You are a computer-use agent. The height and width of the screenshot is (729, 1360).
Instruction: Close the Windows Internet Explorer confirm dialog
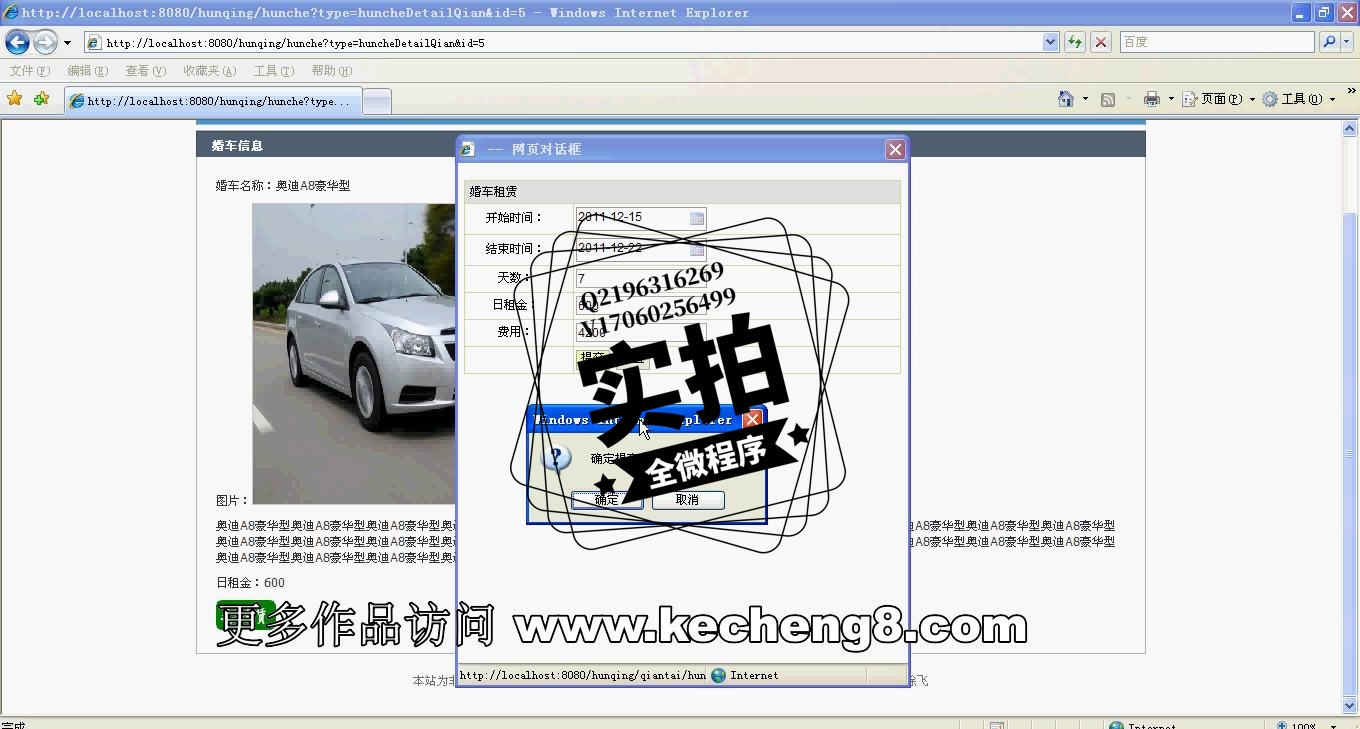pos(753,420)
